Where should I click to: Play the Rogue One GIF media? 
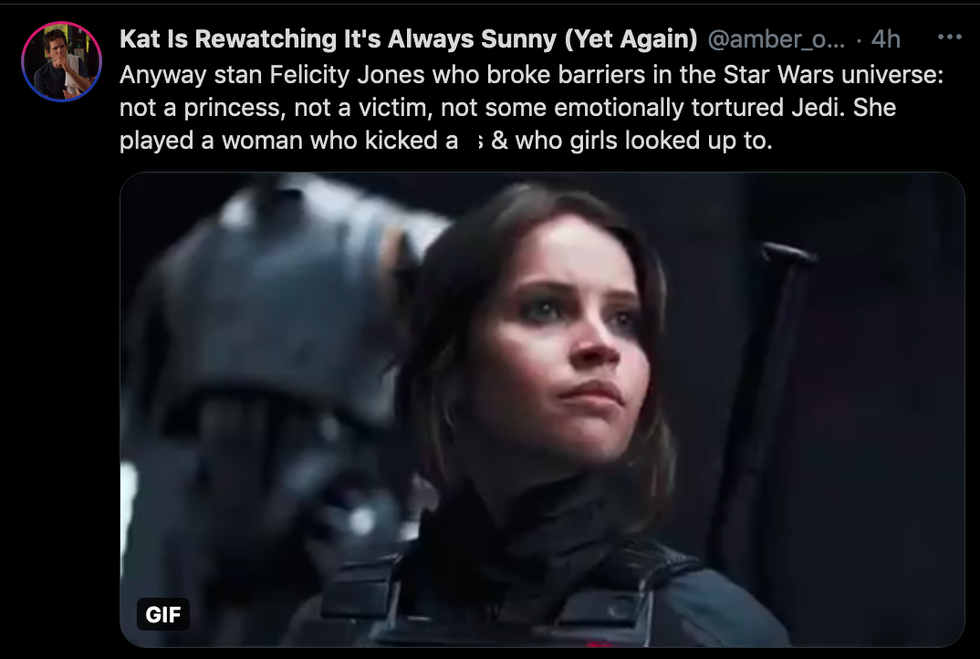[542, 410]
